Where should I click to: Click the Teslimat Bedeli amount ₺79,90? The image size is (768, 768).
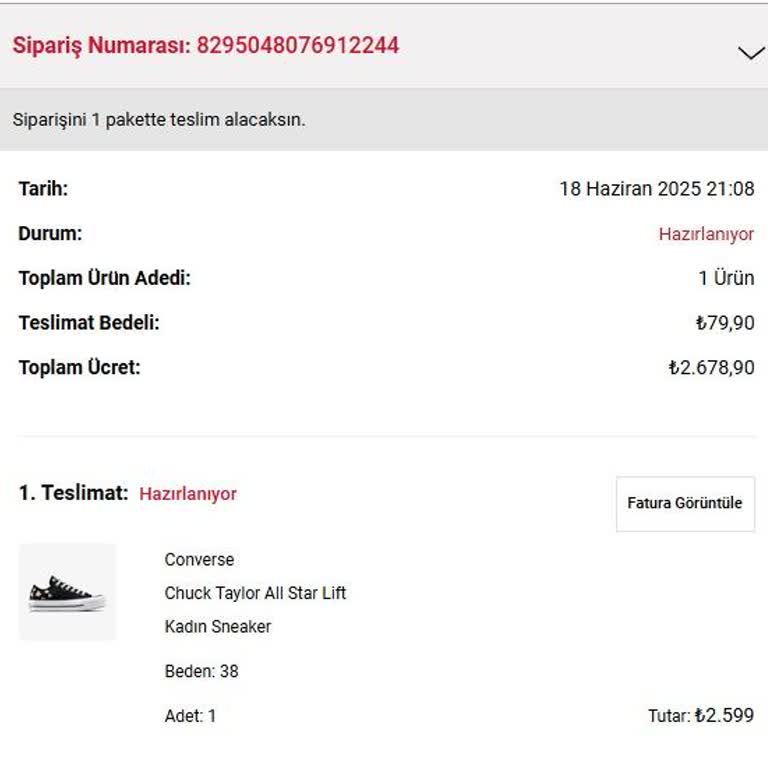click(724, 323)
